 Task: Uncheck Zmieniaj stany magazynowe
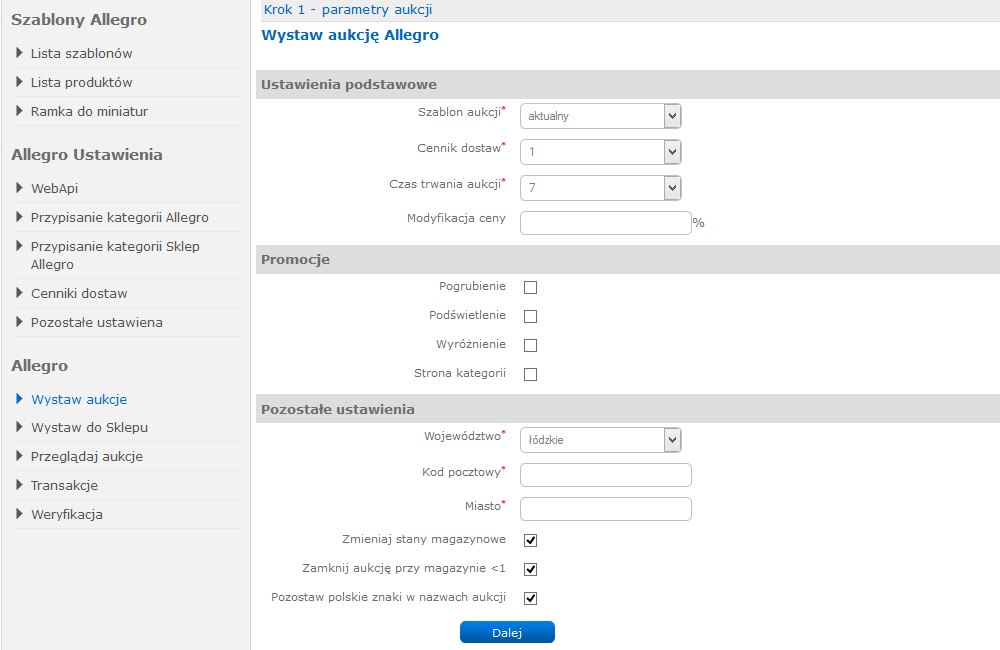[531, 540]
